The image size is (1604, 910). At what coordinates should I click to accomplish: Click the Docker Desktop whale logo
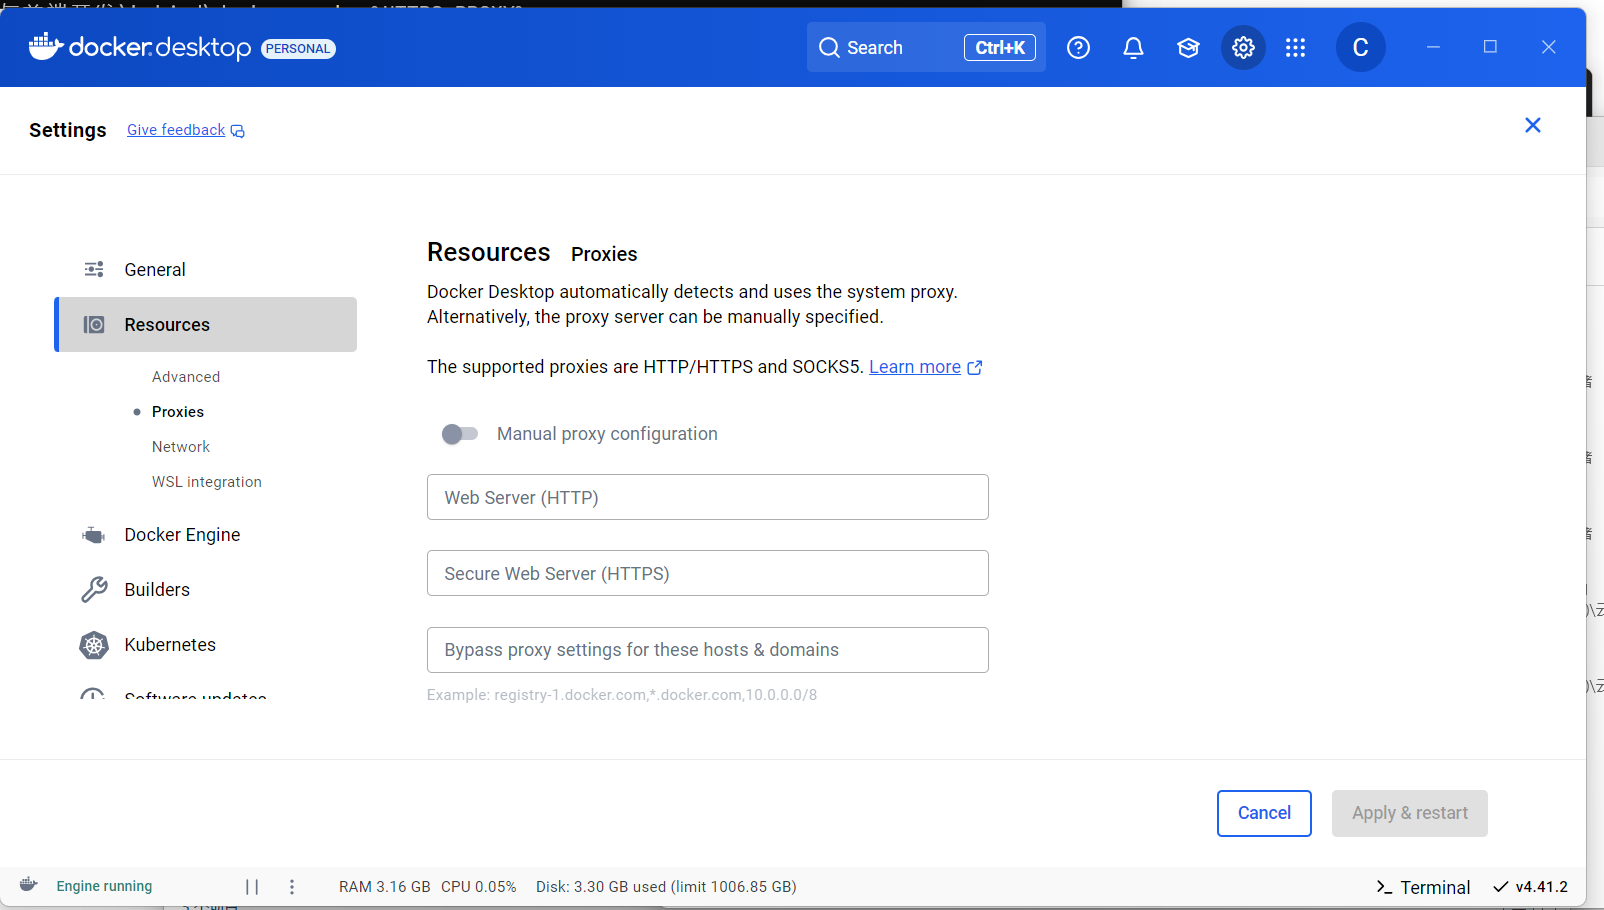click(46, 46)
